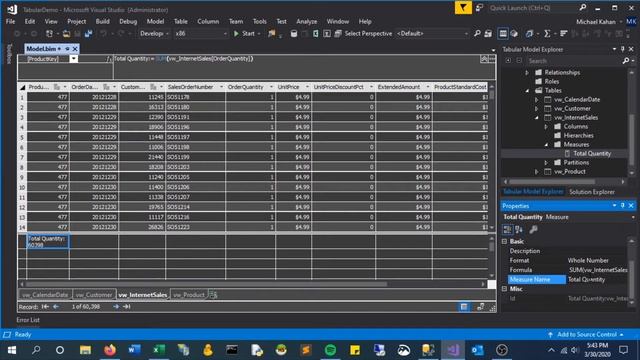
Task: Switch to the vw_CalendarDate table tab
Action: pyautogui.click(x=45, y=295)
